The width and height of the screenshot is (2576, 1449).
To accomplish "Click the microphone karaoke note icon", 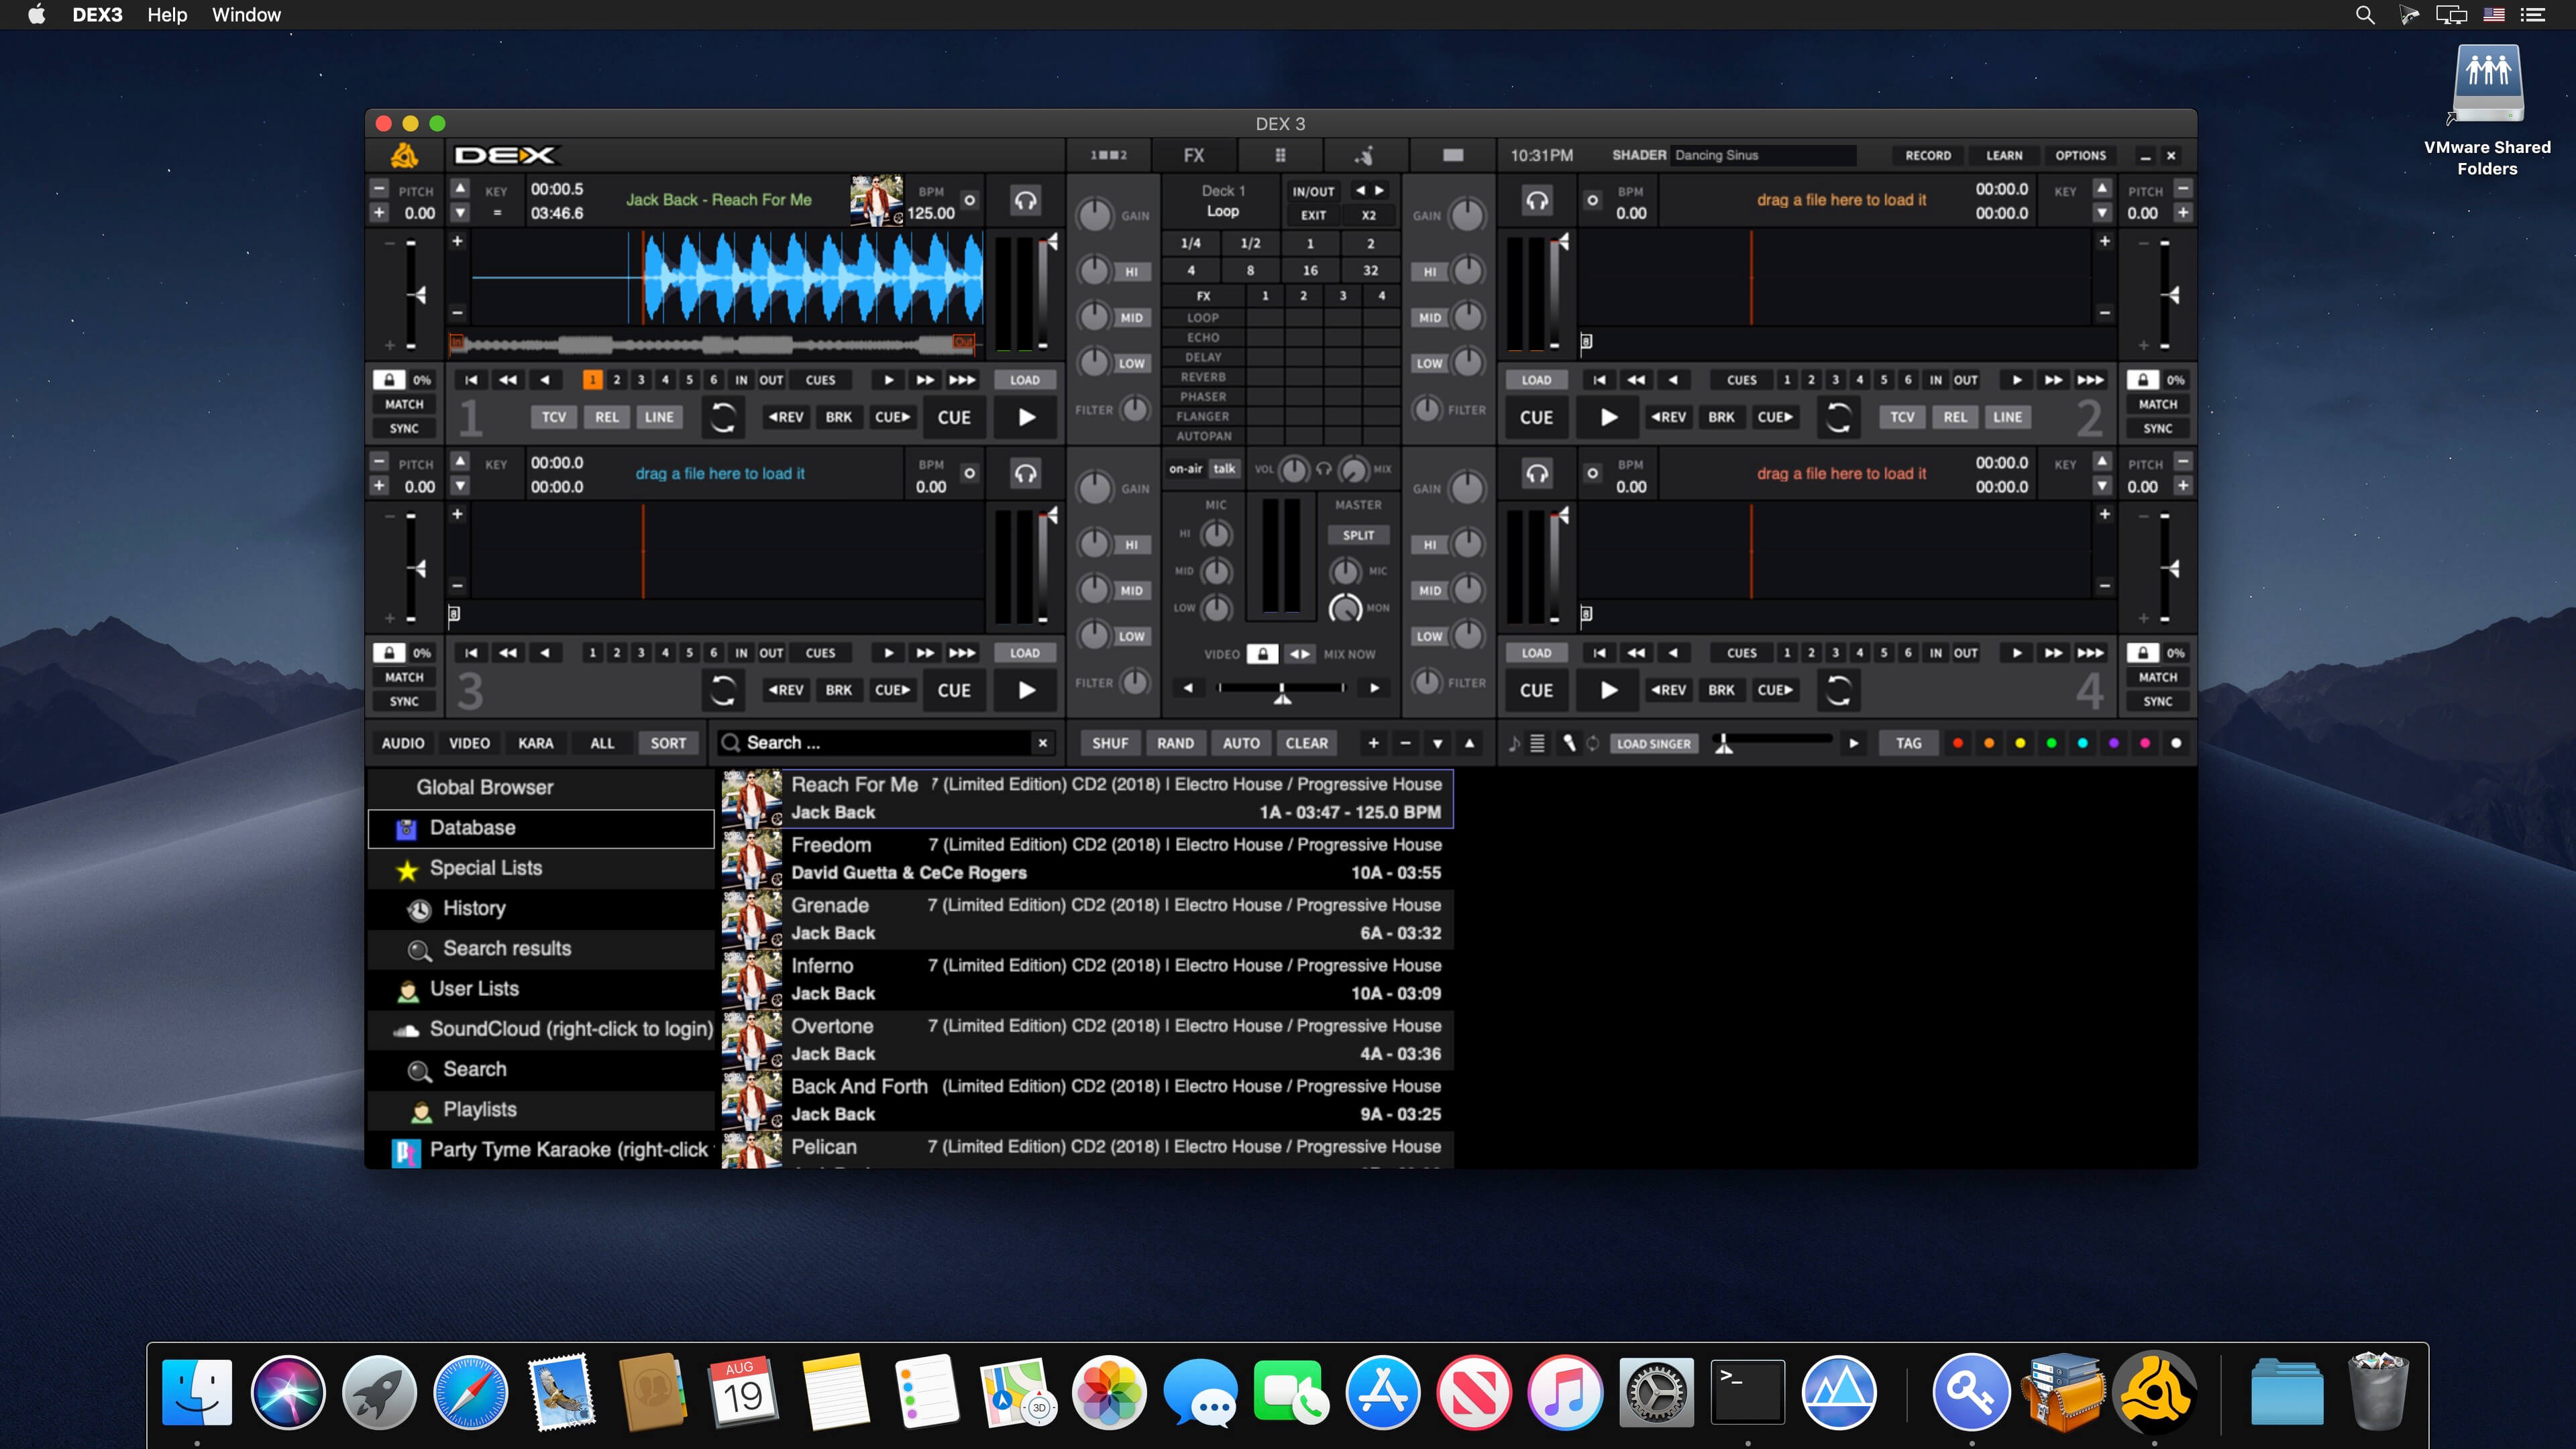I will (1514, 743).
